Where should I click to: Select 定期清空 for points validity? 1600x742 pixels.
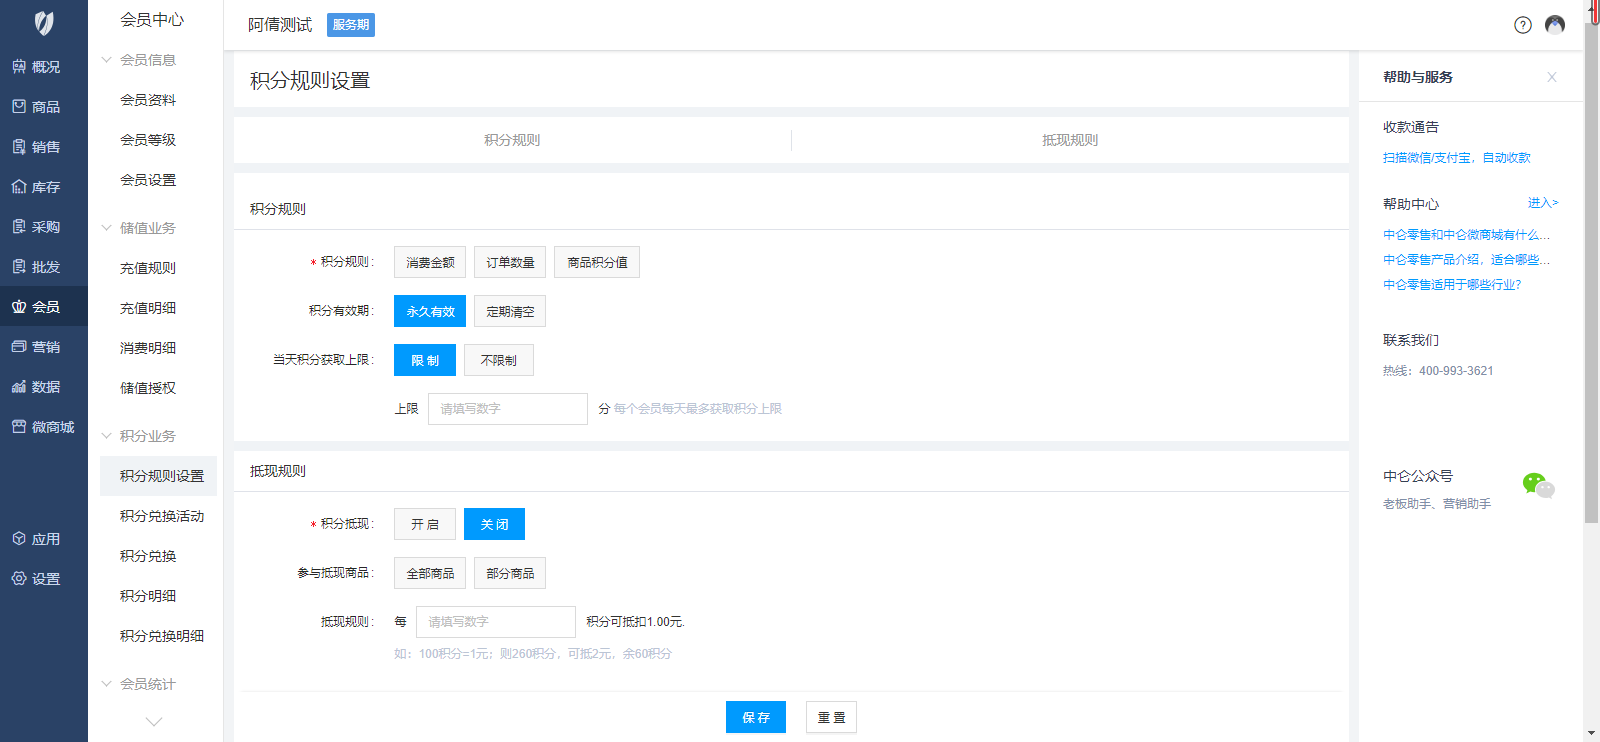[510, 311]
